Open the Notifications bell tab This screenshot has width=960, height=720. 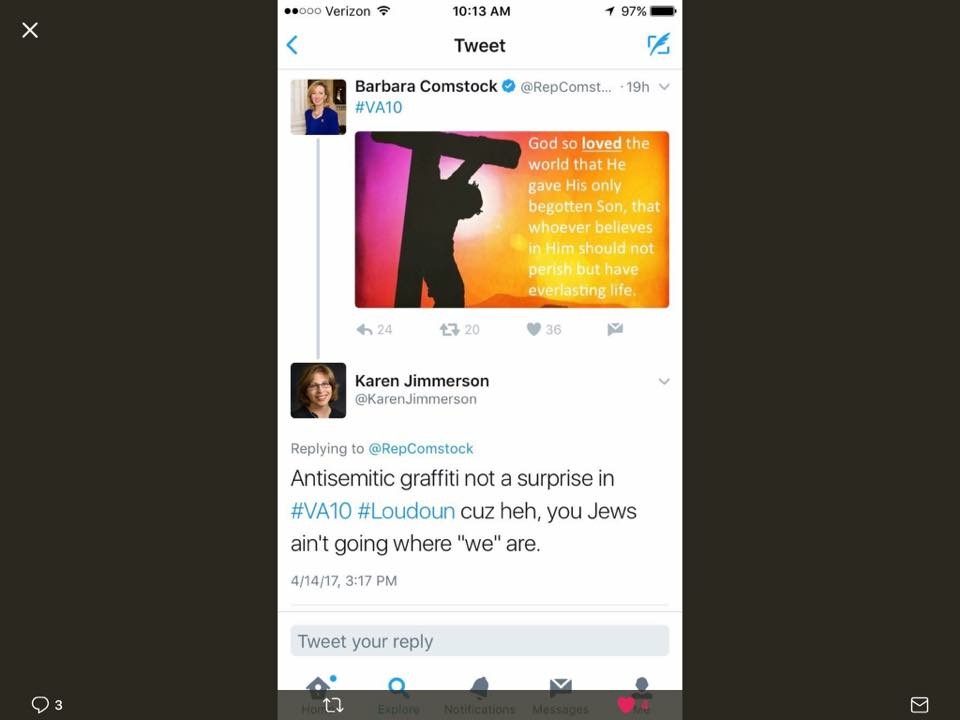click(x=479, y=696)
